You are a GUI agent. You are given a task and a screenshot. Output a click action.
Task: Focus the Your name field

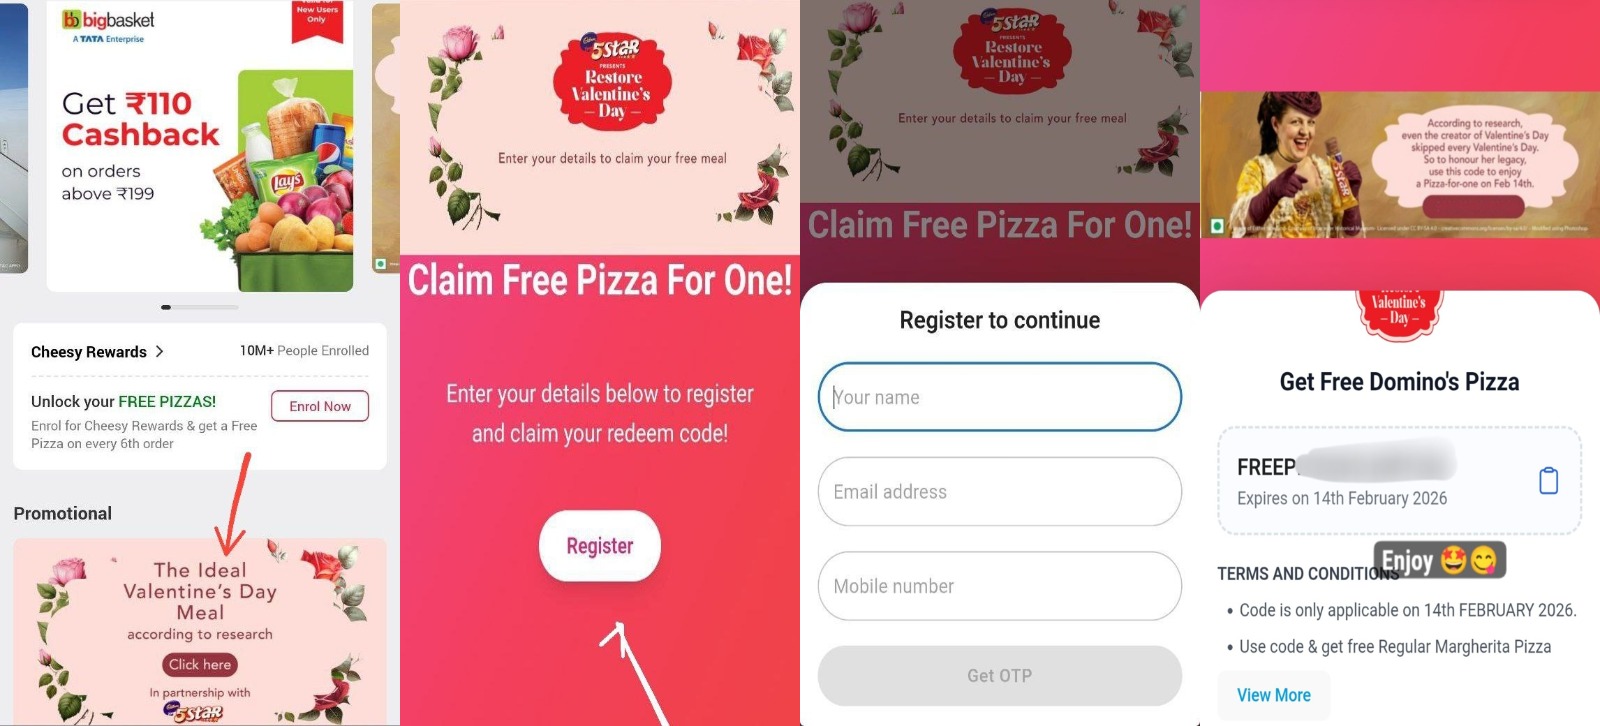(x=1000, y=397)
